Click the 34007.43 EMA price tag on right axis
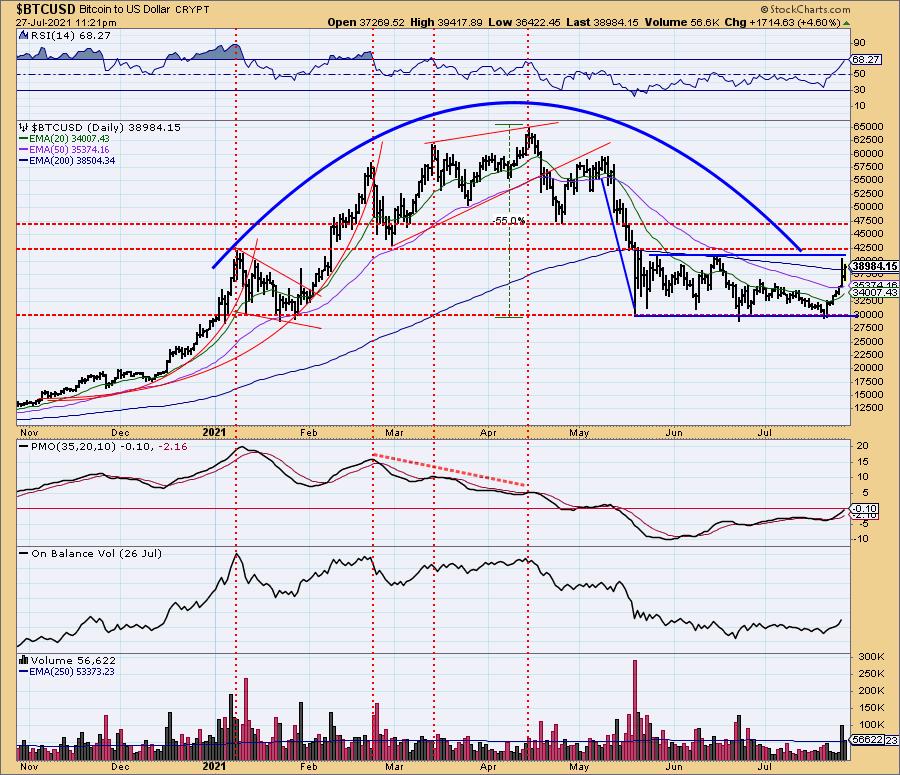Viewport: 900px width, 775px height. (874, 293)
